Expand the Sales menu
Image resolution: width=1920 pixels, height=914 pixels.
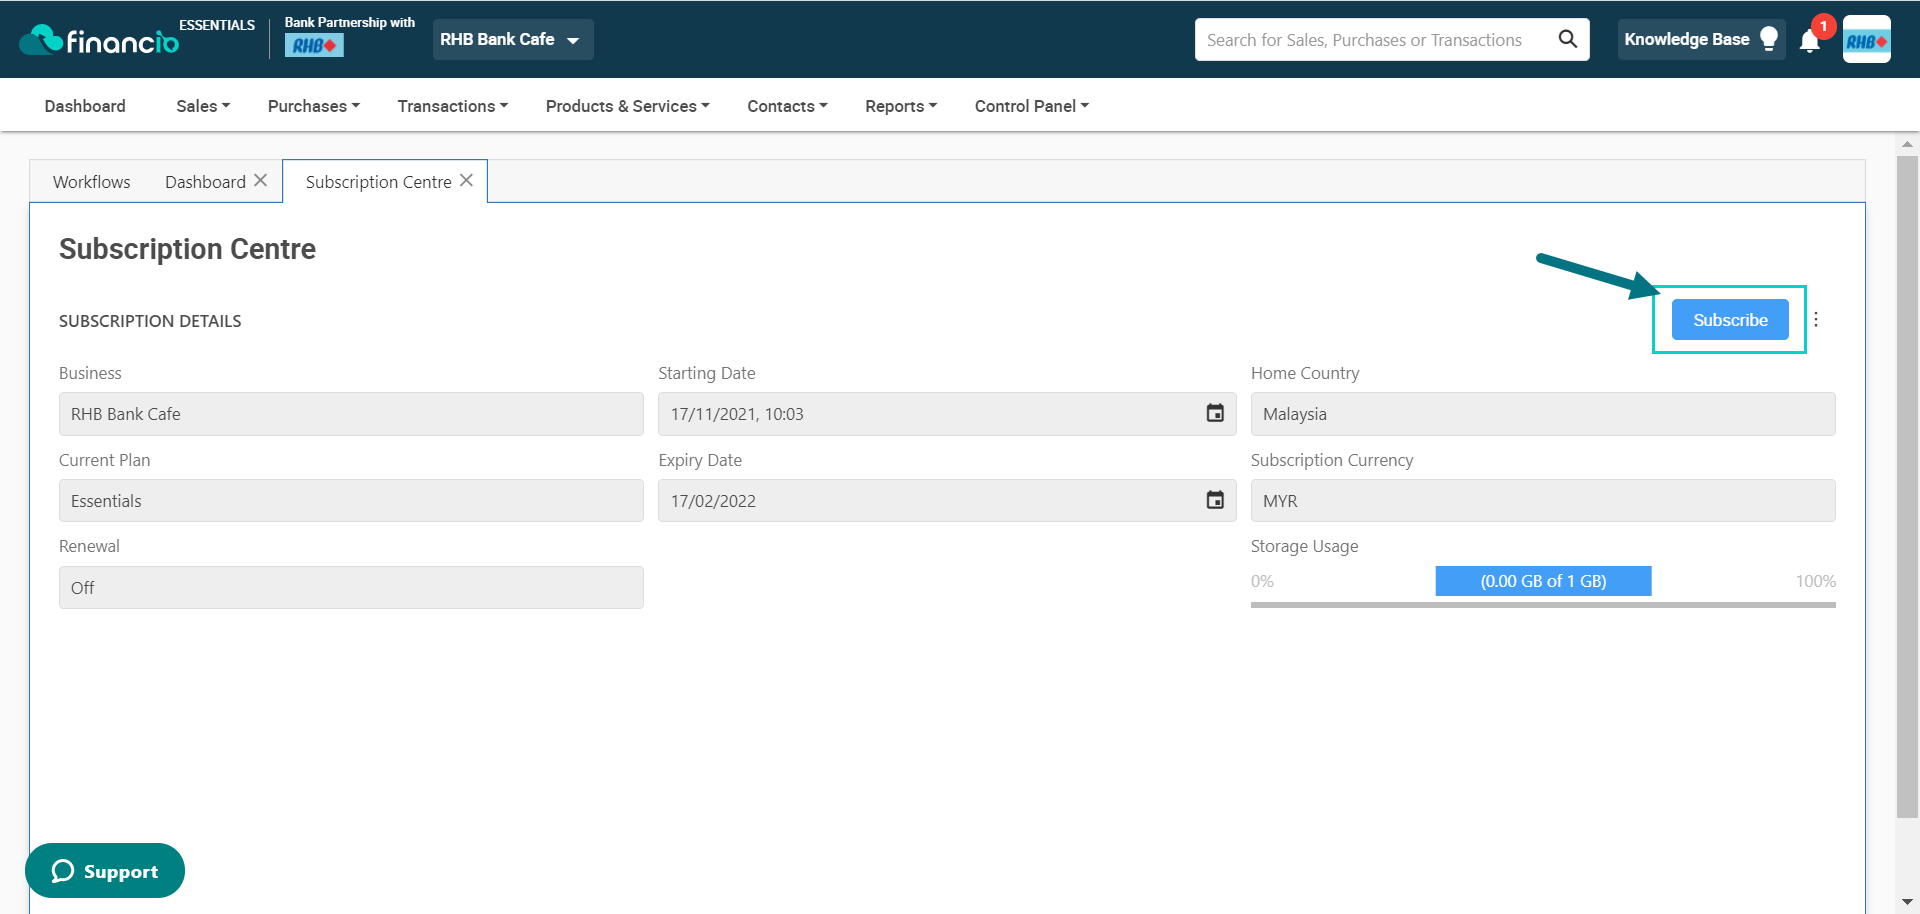click(x=203, y=106)
